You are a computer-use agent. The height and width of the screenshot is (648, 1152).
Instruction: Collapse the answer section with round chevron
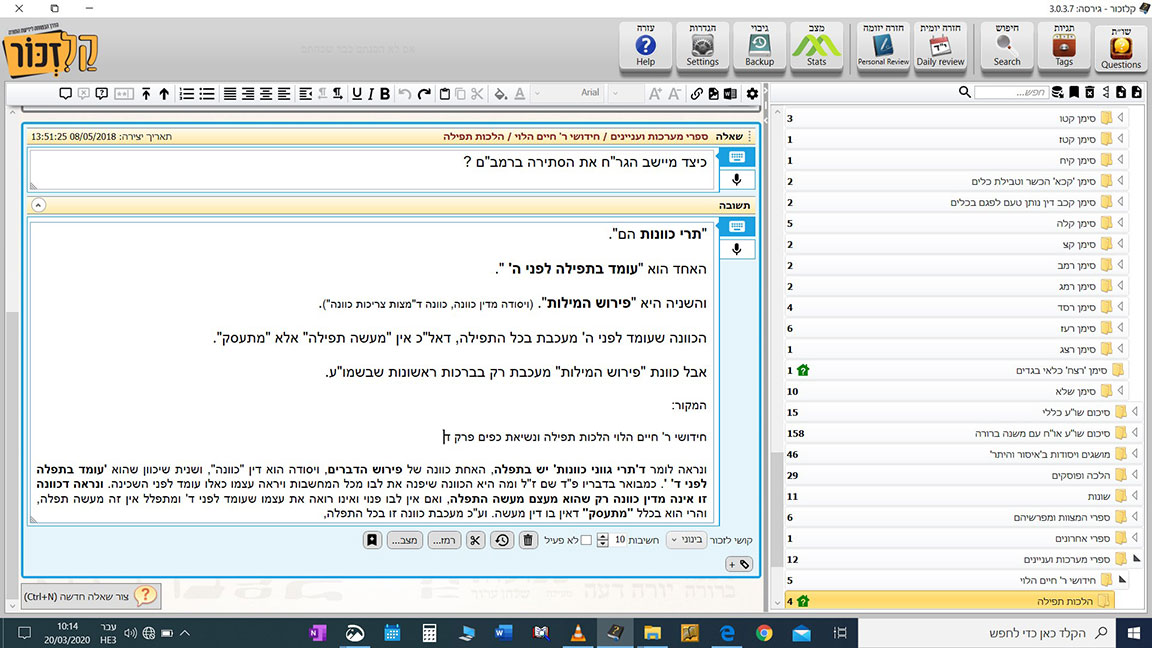point(39,204)
